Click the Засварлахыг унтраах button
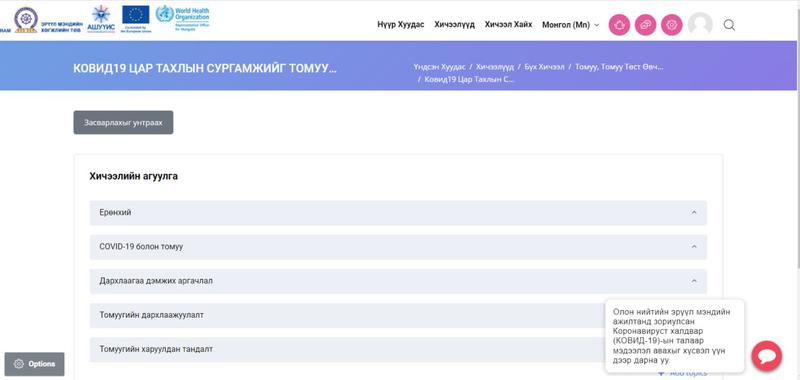 (123, 122)
